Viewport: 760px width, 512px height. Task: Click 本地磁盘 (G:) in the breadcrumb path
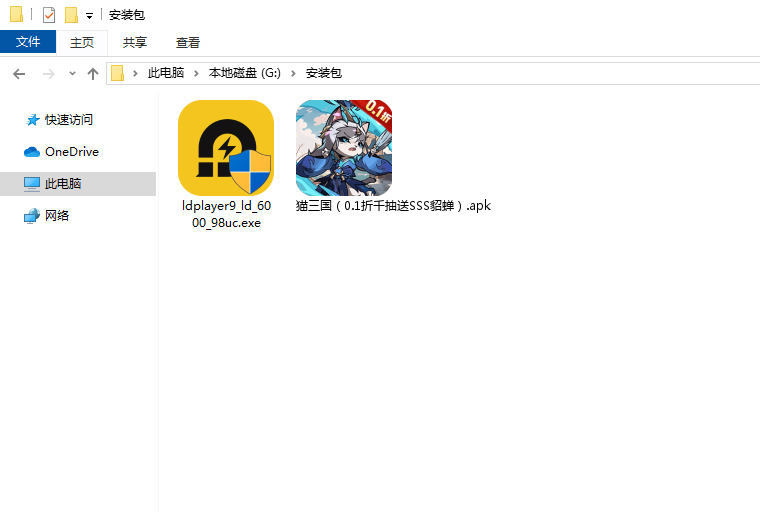click(245, 74)
